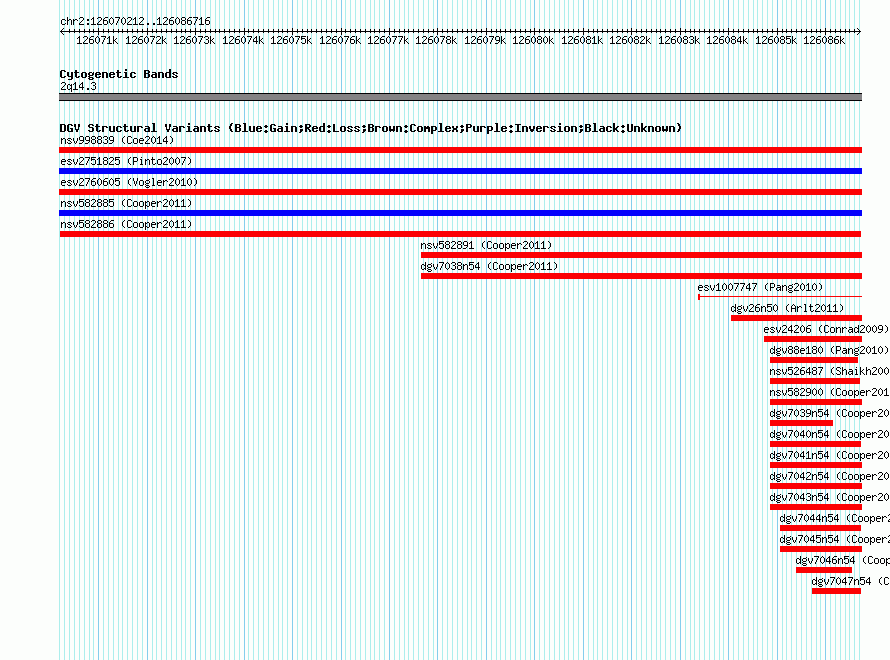Open dgv7043n54 variant label
The image size is (890, 660).
[829, 497]
